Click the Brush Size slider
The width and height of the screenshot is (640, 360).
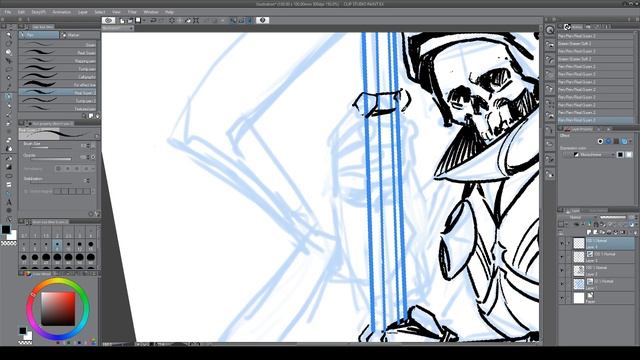(51, 148)
